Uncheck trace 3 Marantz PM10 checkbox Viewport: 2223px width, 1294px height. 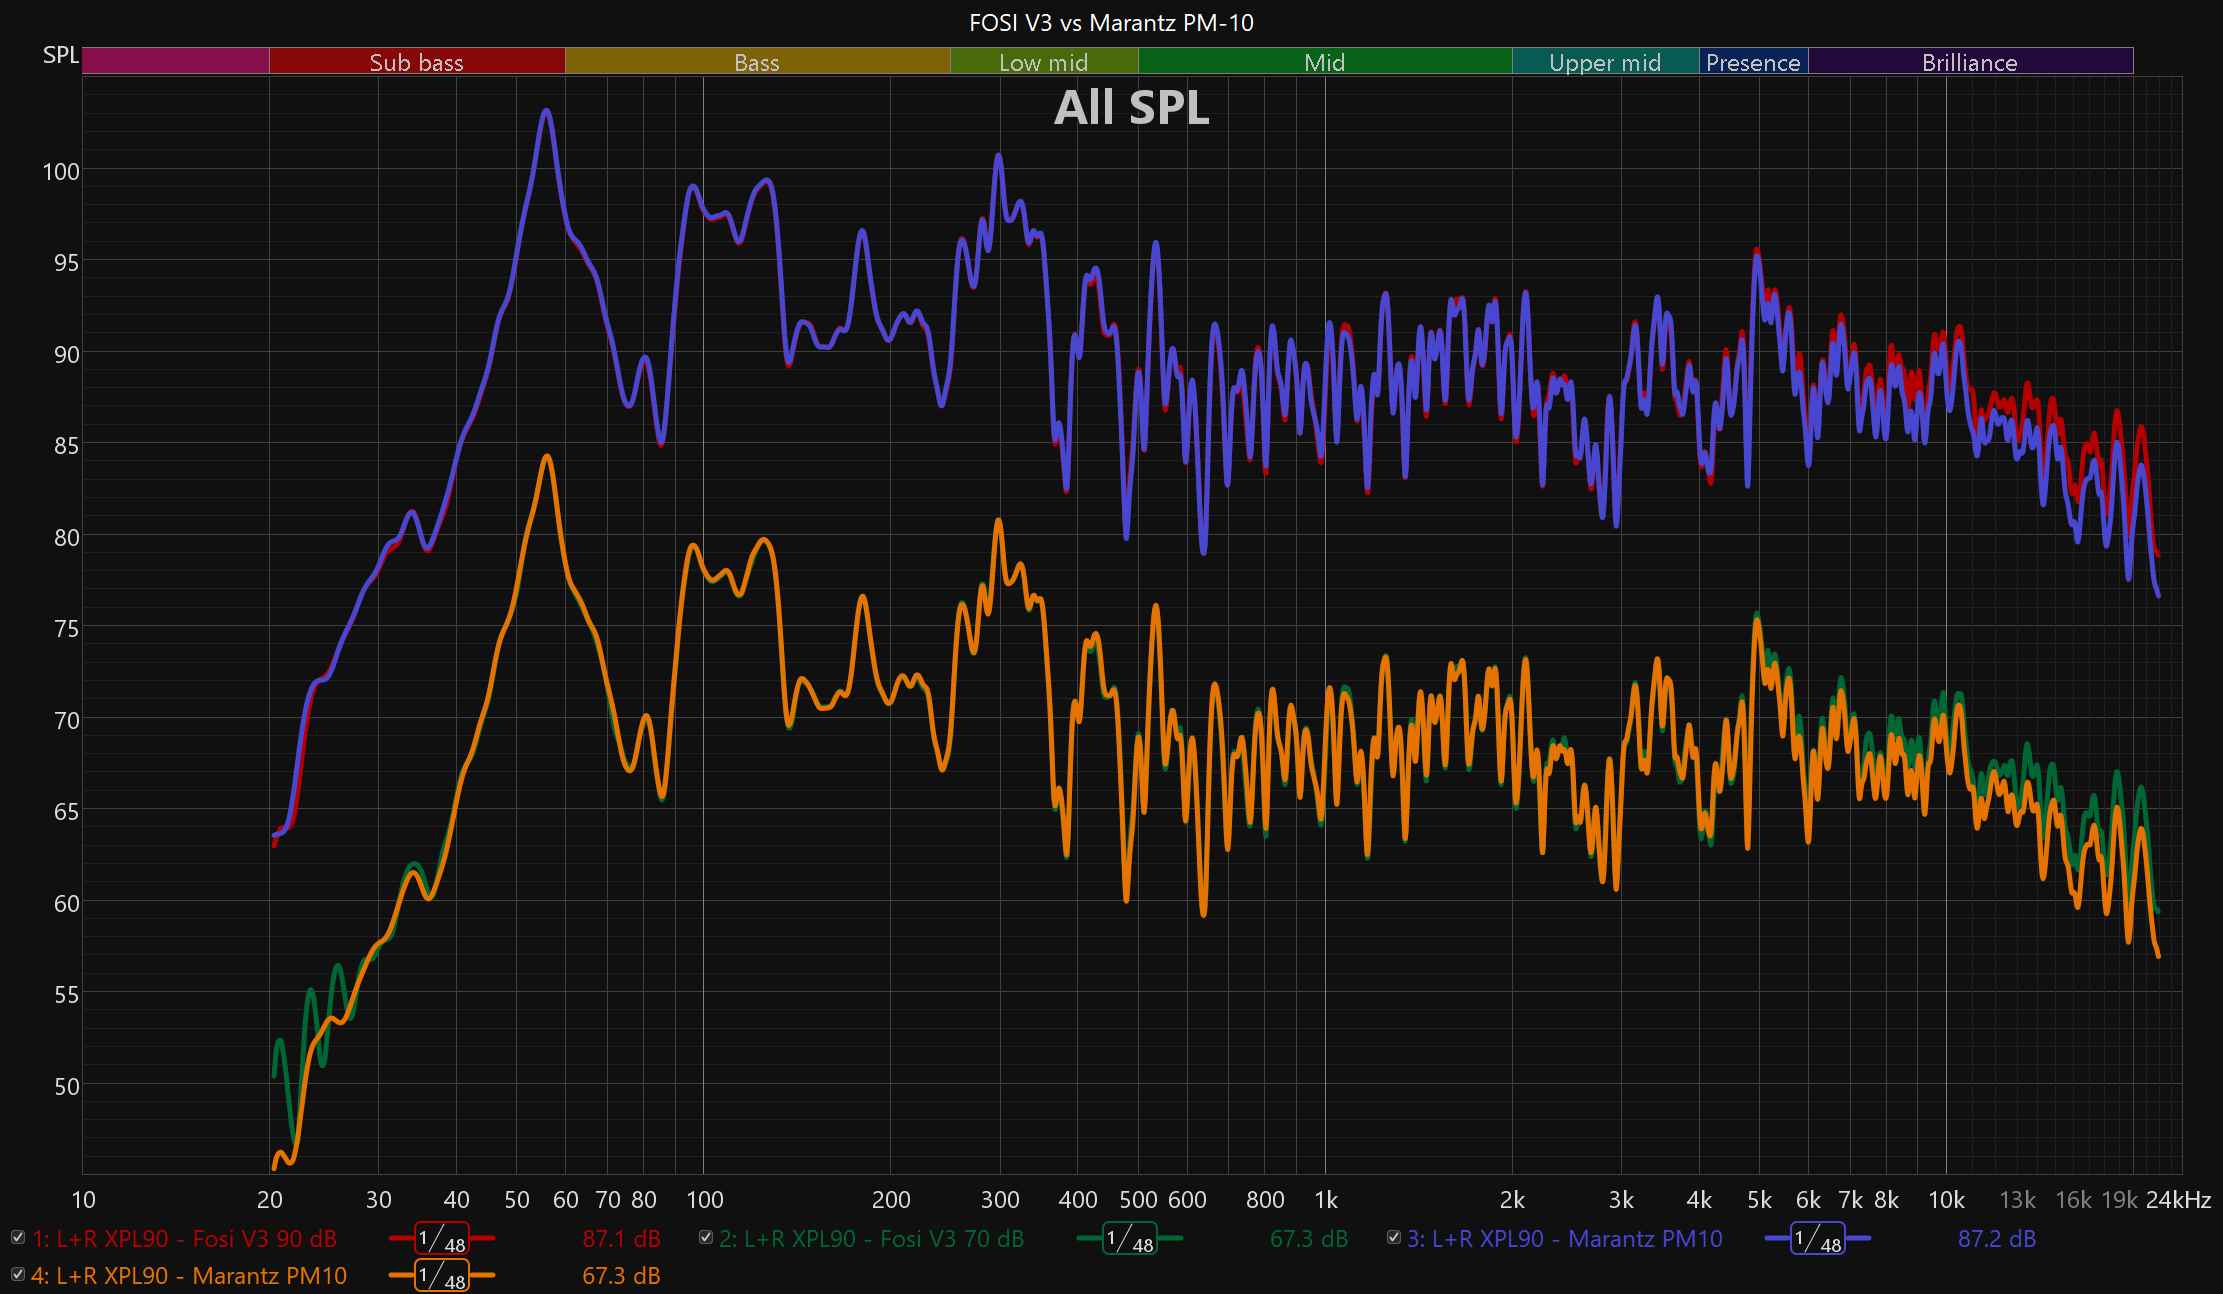tap(1394, 1238)
